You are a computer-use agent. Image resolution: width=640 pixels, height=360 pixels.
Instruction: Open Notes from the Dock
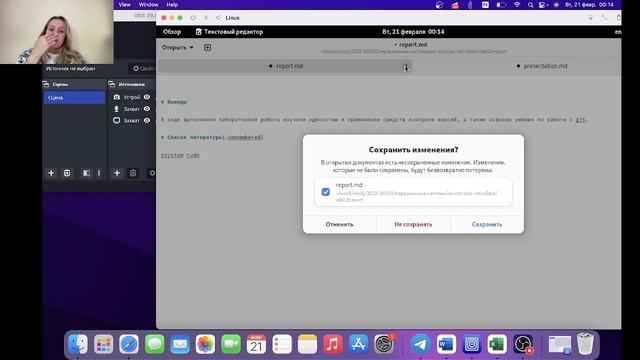[x=307, y=344]
